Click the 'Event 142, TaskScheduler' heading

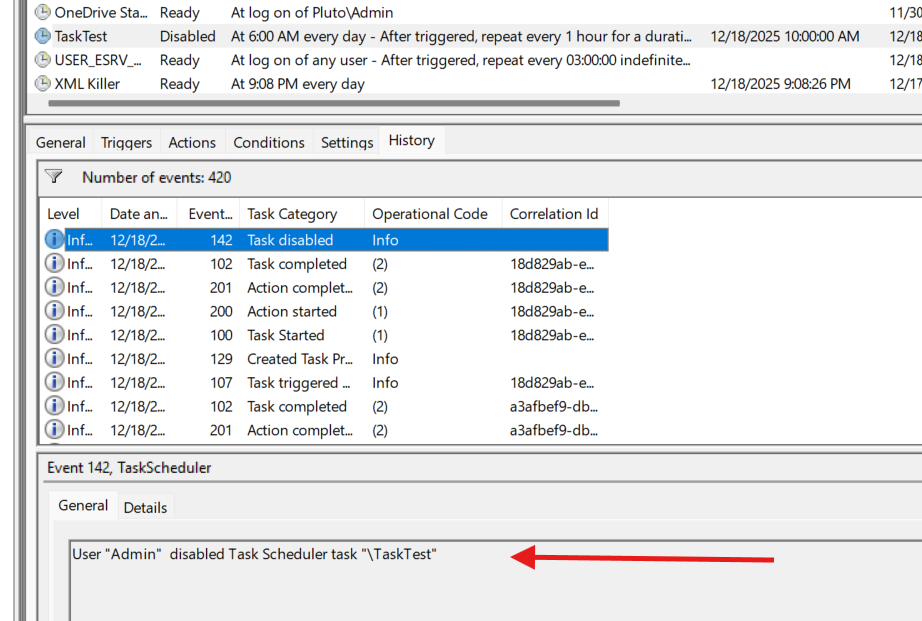click(129, 468)
